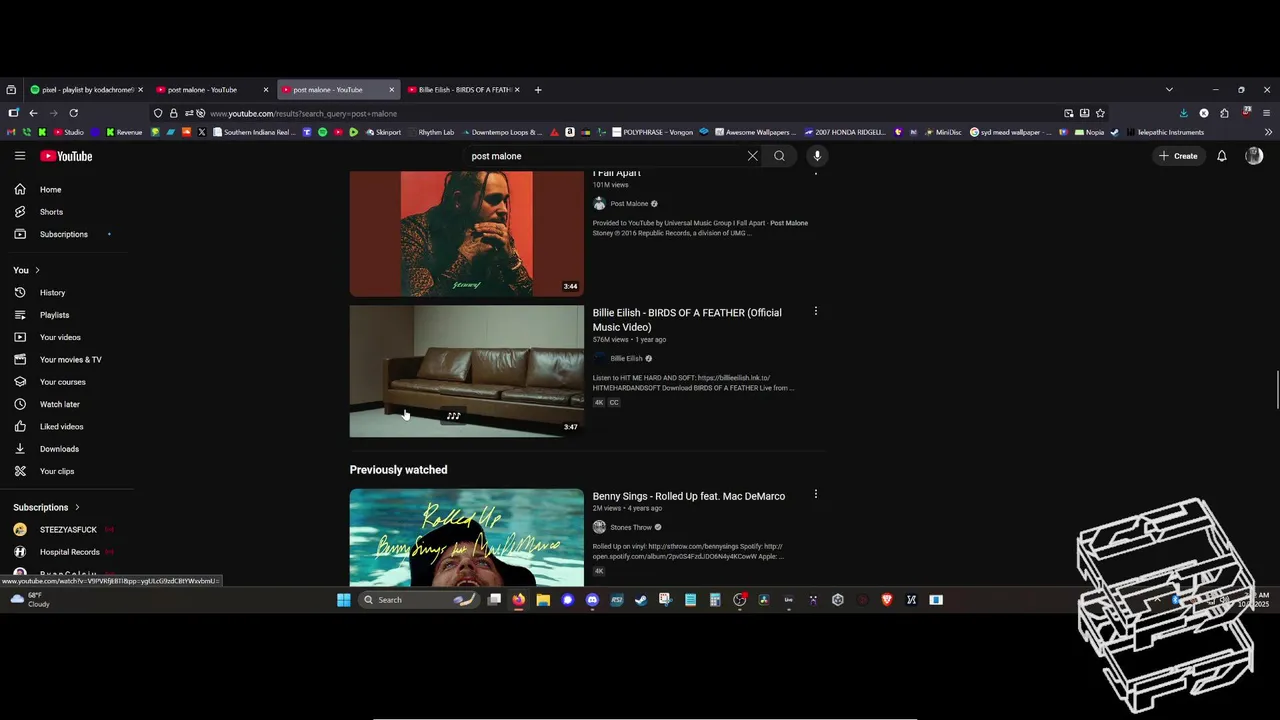Open the Create upload menu
This screenshot has width=1280, height=720.
1178,156
